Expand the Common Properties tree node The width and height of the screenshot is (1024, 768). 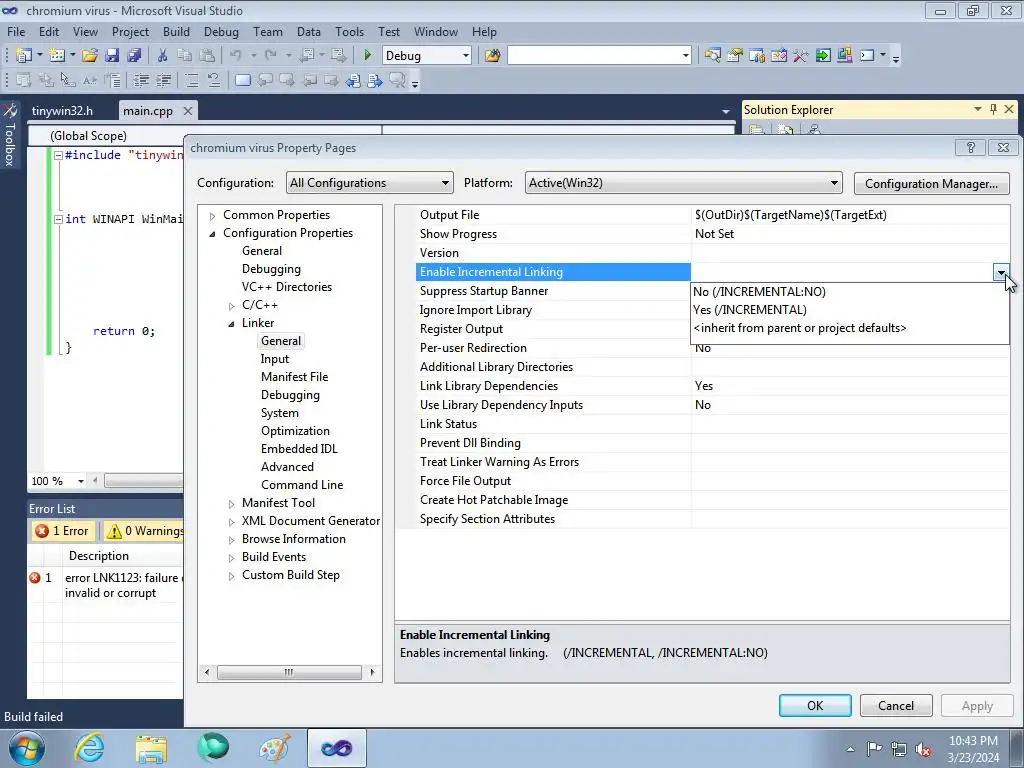click(212, 216)
